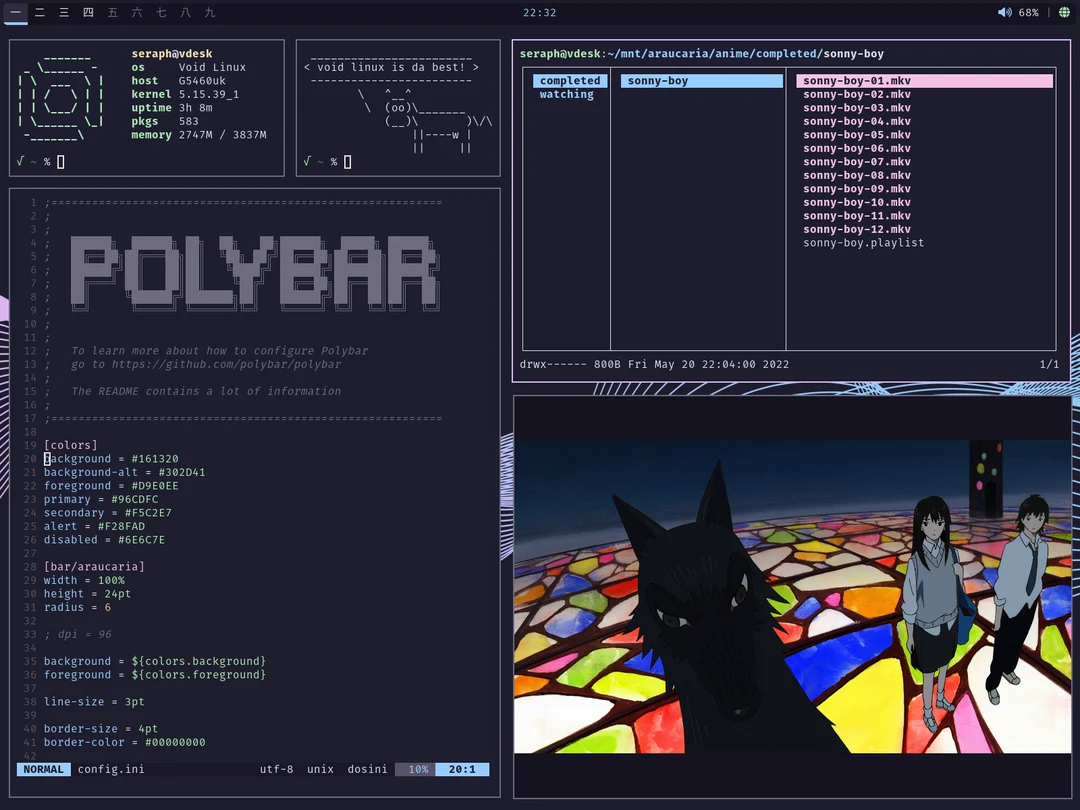Viewport: 1080px width, 810px height.
Task: Click the green network globe icon
Action: click(x=1064, y=13)
